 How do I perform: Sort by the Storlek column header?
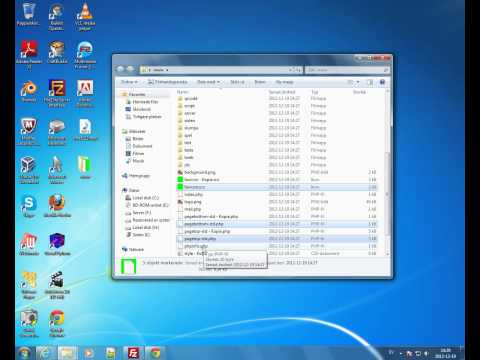pyautogui.click(x=359, y=92)
